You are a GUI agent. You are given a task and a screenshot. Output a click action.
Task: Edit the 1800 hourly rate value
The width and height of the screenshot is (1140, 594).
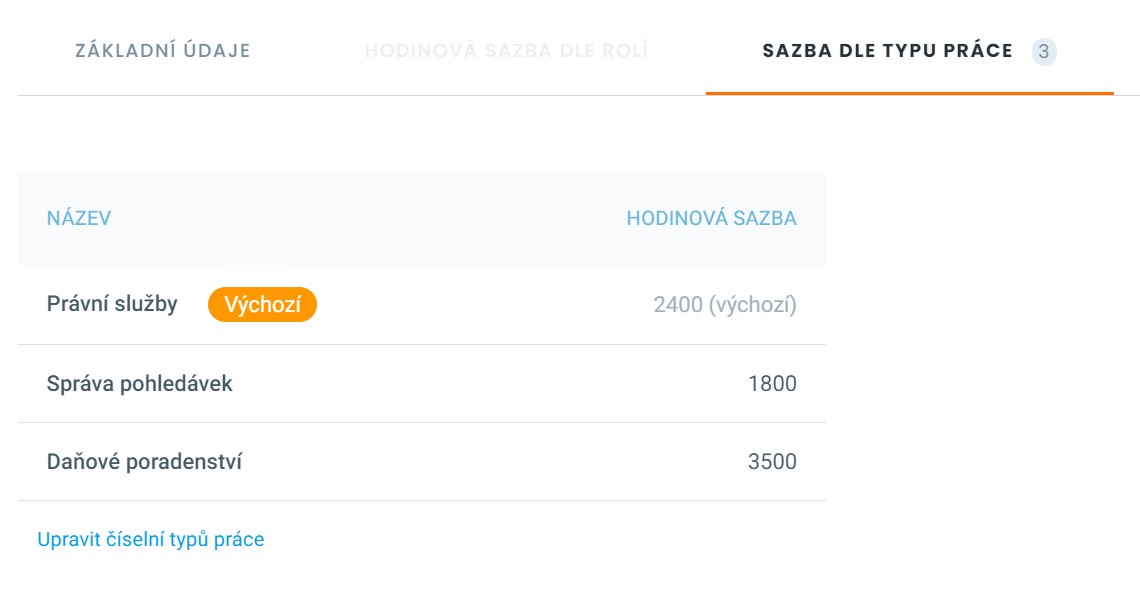coord(772,383)
